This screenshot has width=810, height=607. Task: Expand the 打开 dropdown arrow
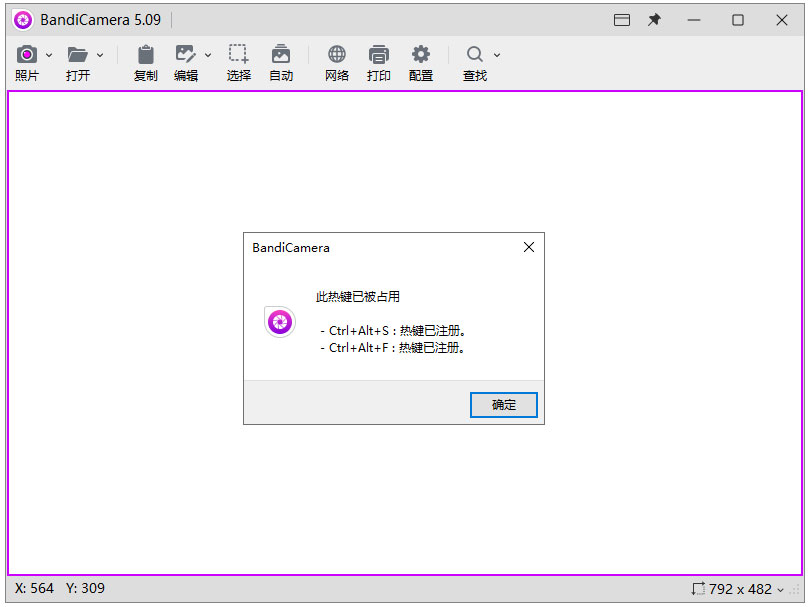coord(100,55)
